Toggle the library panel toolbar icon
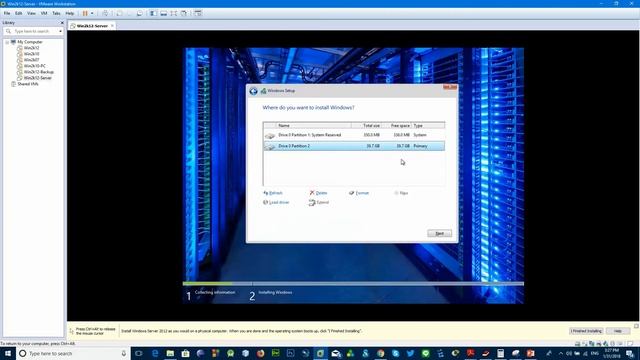The height and width of the screenshot is (360, 640). point(153,13)
